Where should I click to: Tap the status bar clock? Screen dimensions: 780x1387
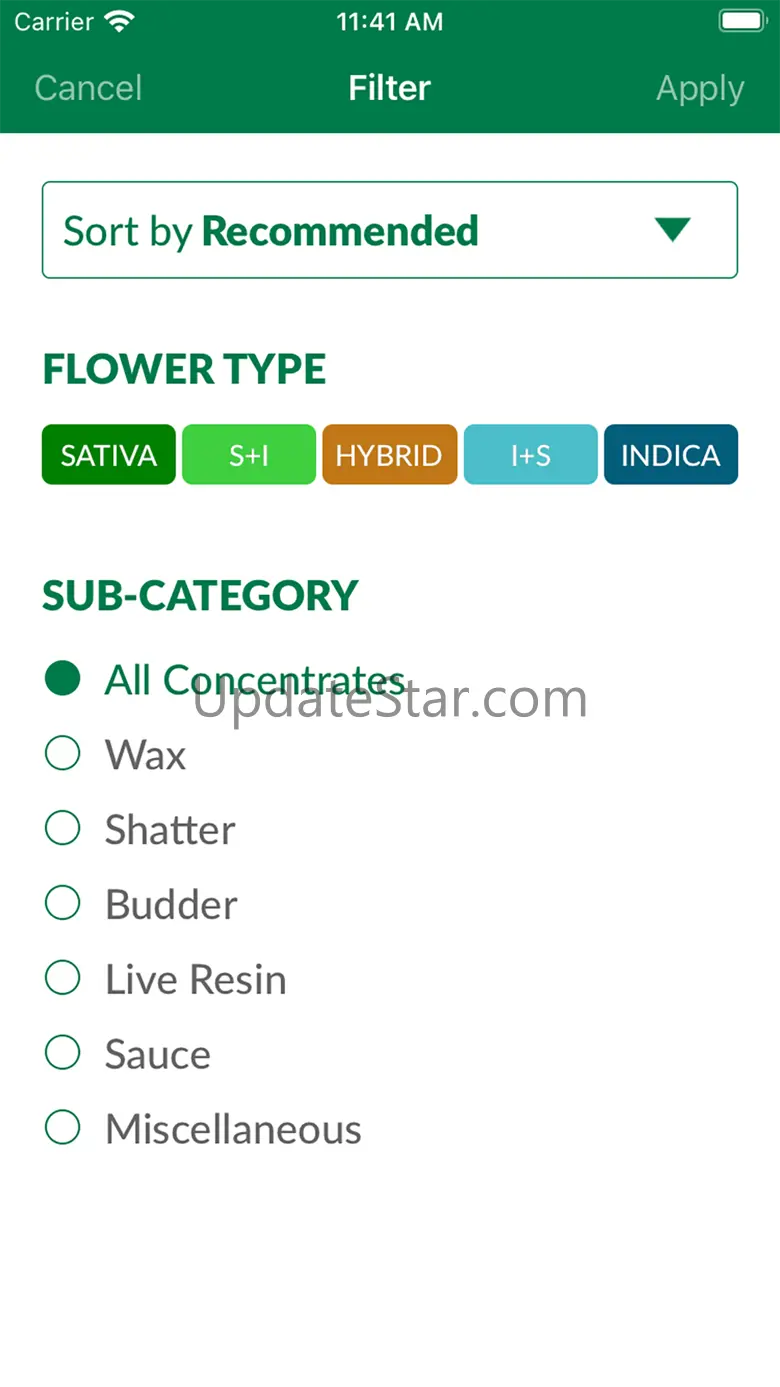click(389, 22)
